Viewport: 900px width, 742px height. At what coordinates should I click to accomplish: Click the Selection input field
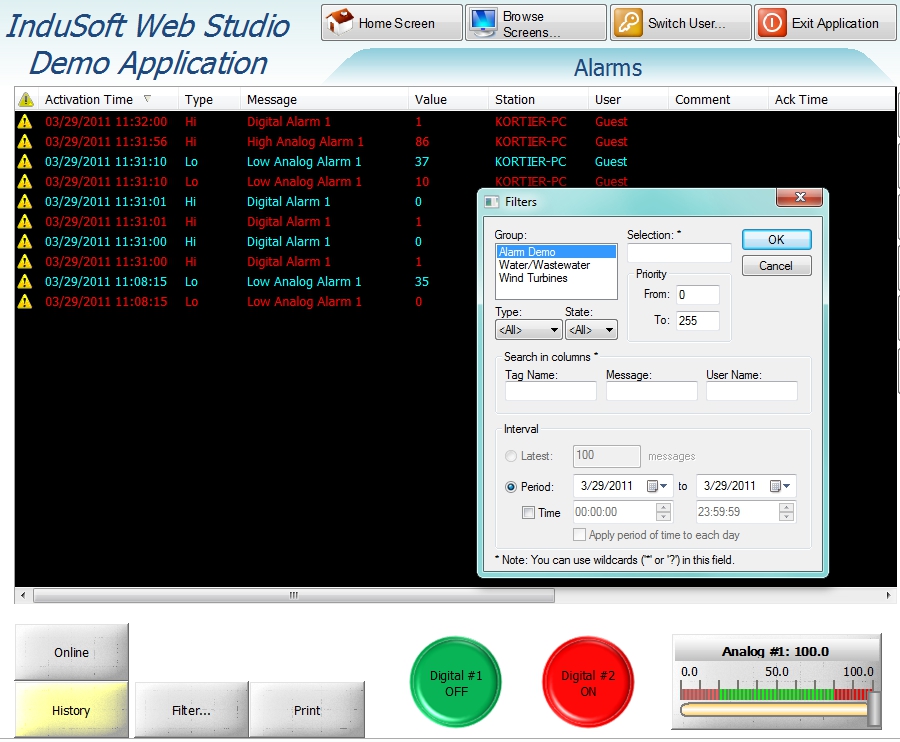[679, 253]
